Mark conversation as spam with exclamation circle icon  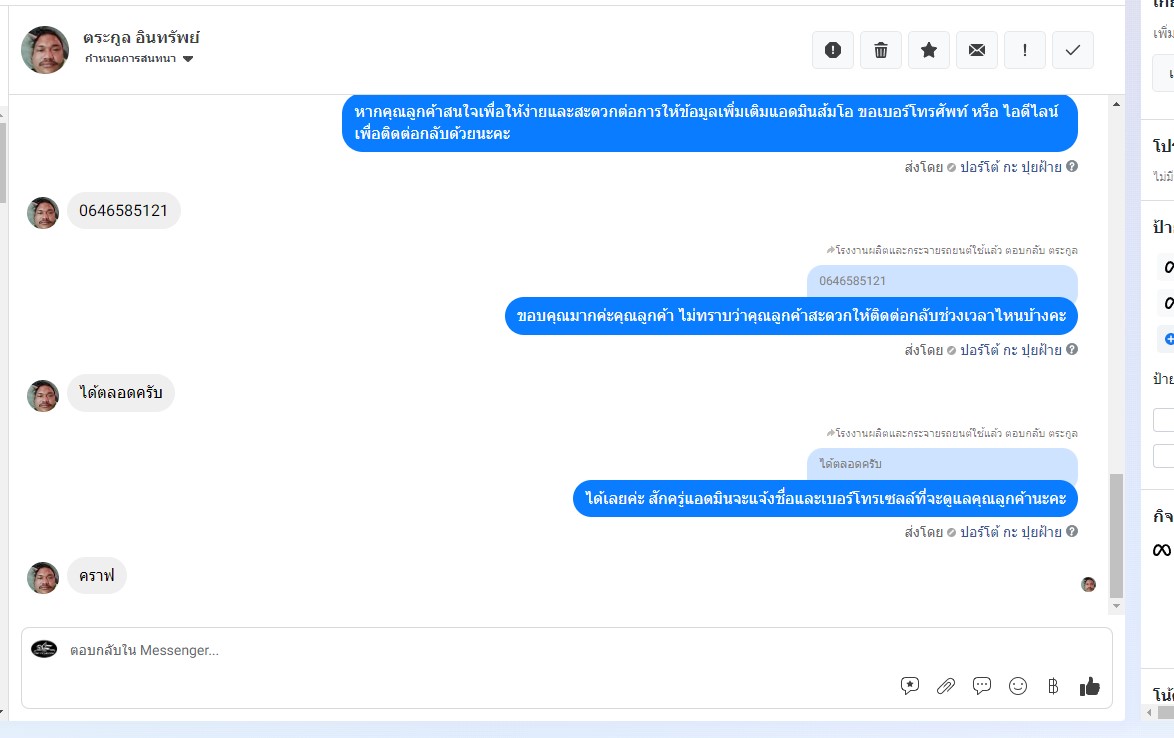click(x=833, y=50)
